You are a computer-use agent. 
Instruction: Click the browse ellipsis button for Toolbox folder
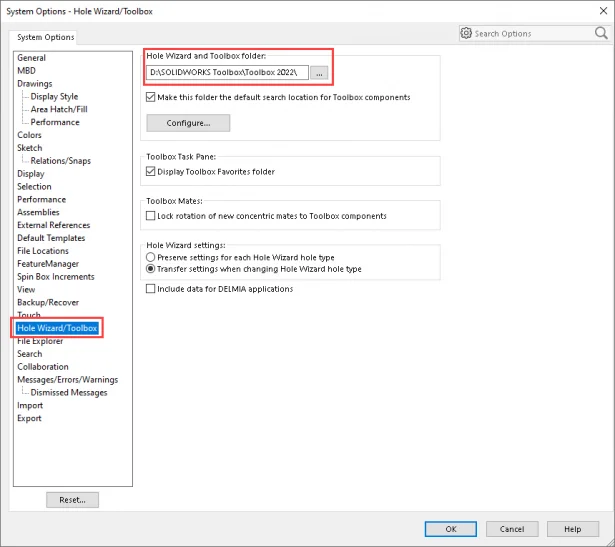318,73
